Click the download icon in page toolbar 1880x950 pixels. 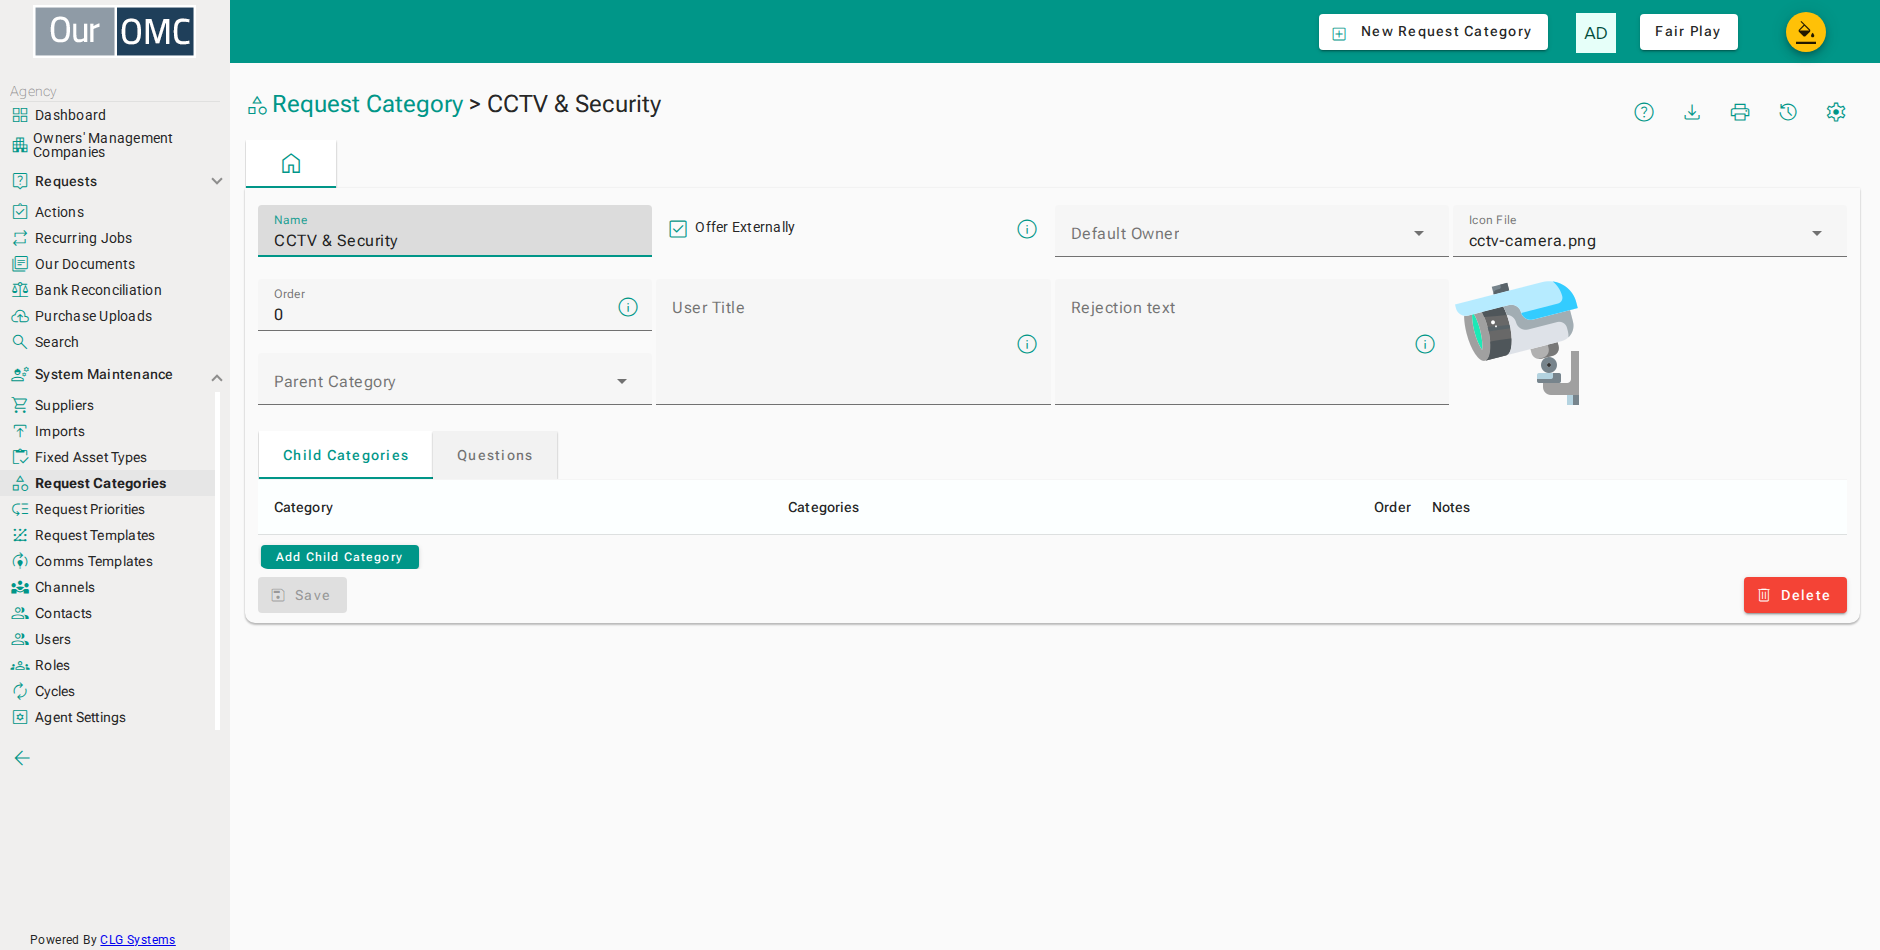tap(1692, 112)
